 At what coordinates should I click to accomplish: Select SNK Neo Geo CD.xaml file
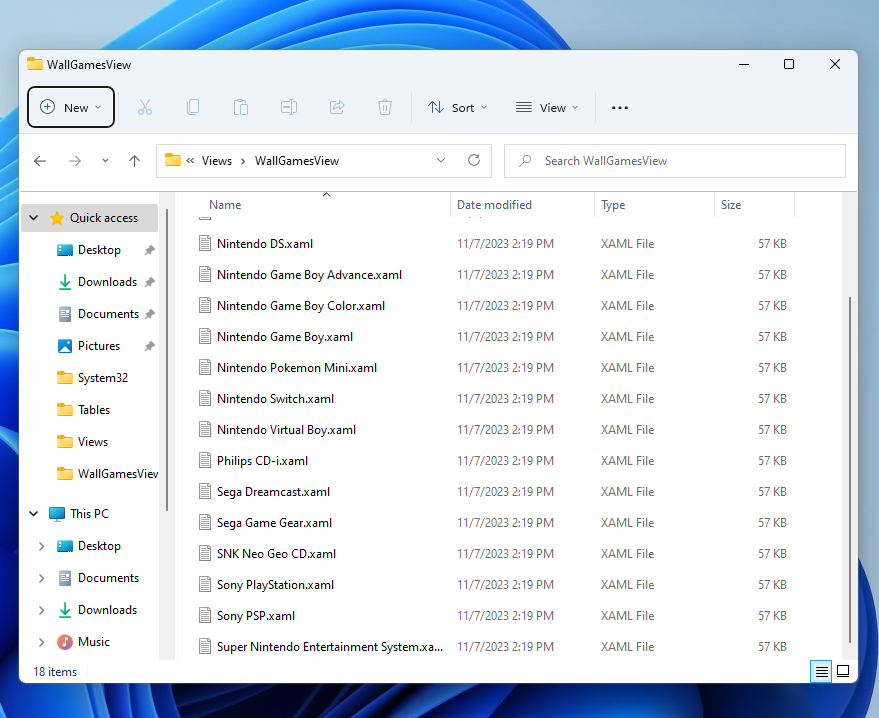click(x=276, y=554)
